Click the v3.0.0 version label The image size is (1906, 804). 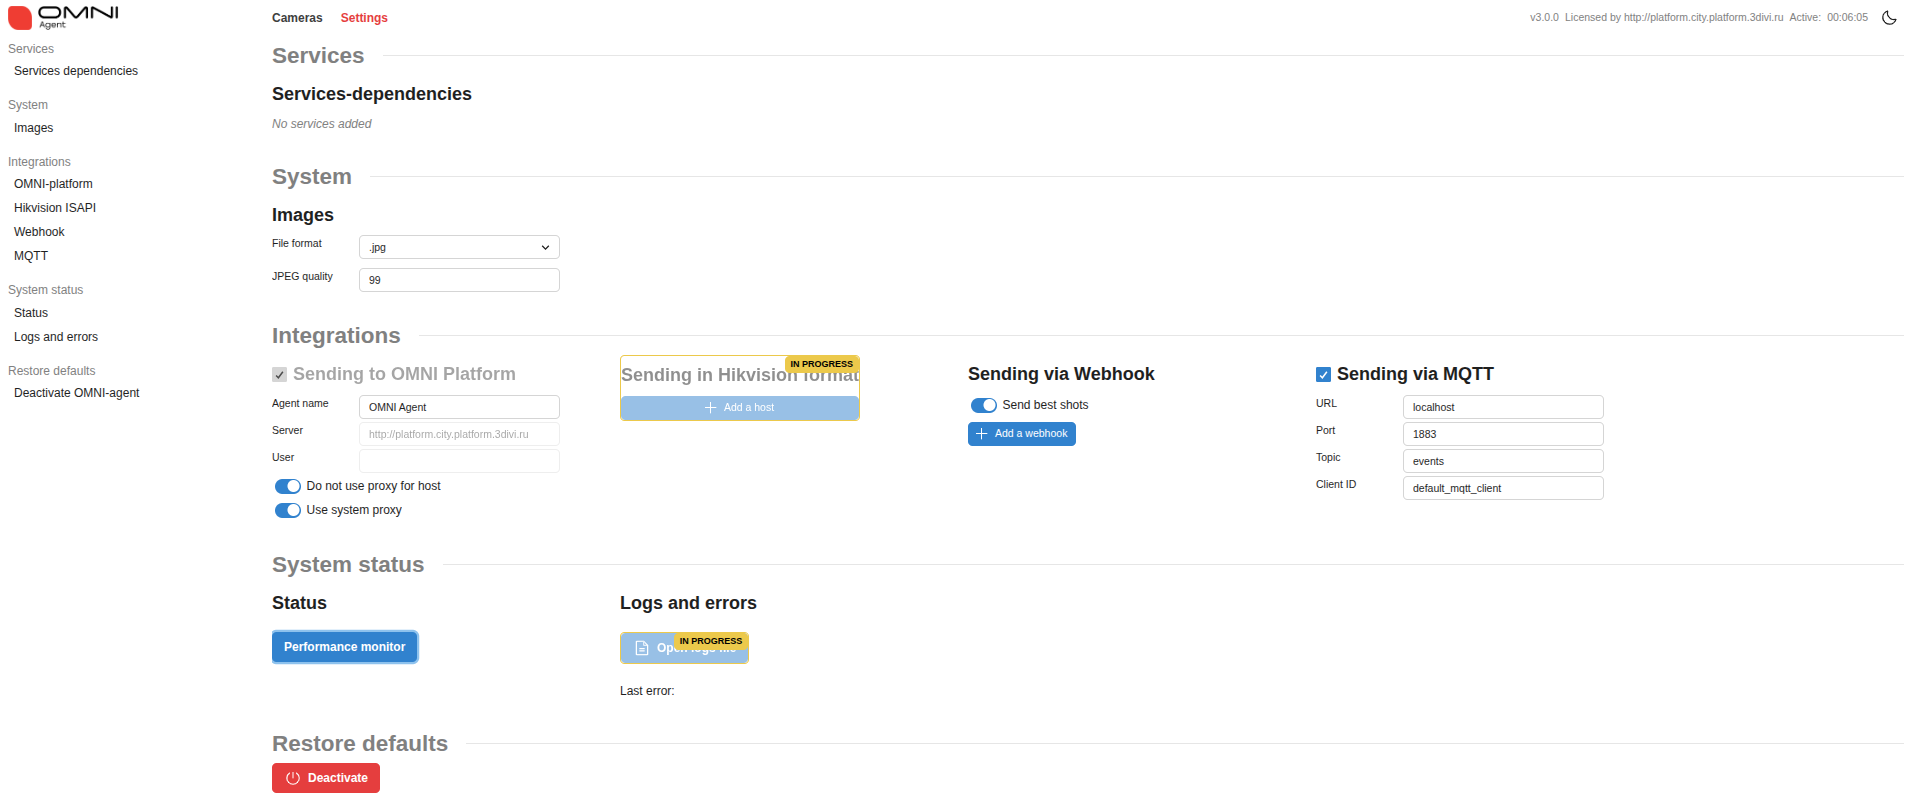click(1544, 18)
